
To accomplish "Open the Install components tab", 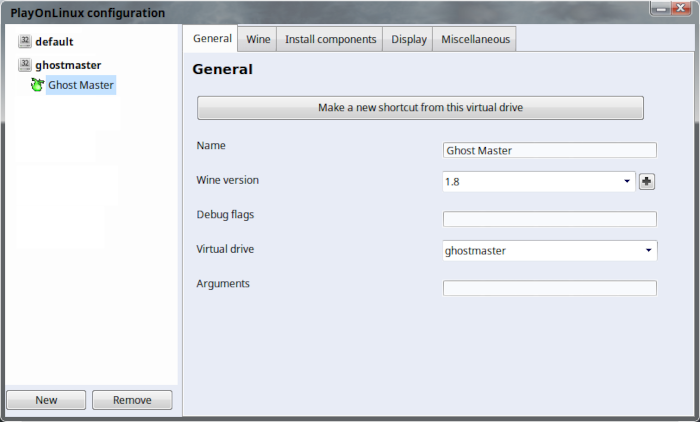I will point(330,39).
